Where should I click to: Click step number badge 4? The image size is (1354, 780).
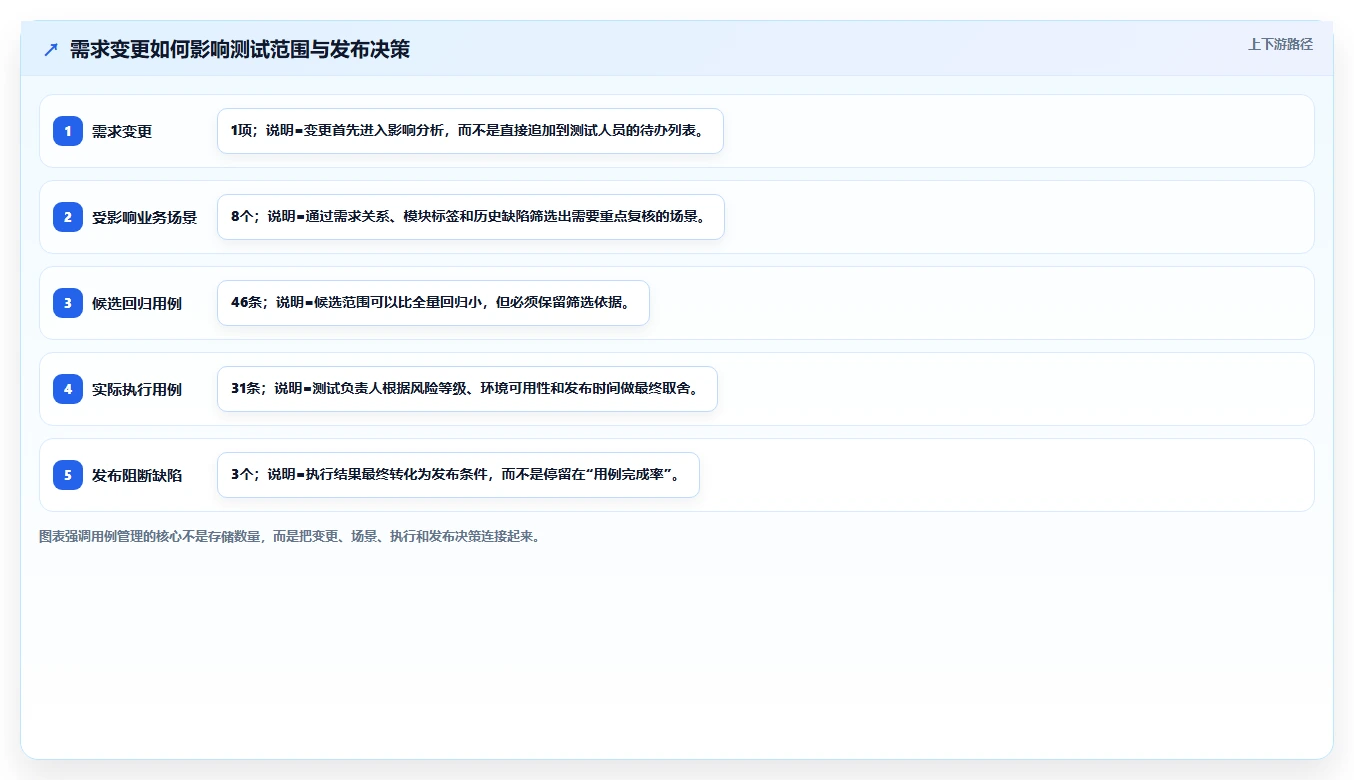point(68,389)
